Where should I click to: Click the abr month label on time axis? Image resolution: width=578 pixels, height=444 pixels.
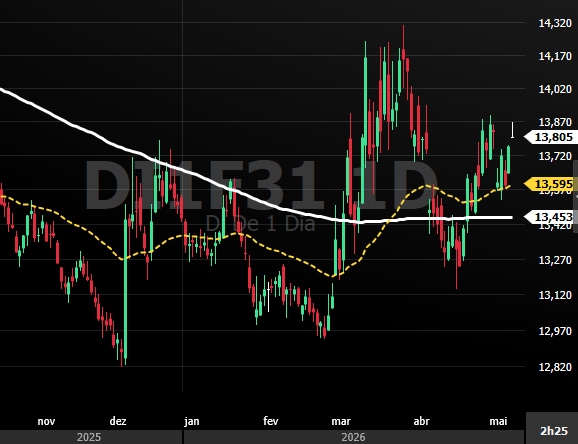pos(421,421)
